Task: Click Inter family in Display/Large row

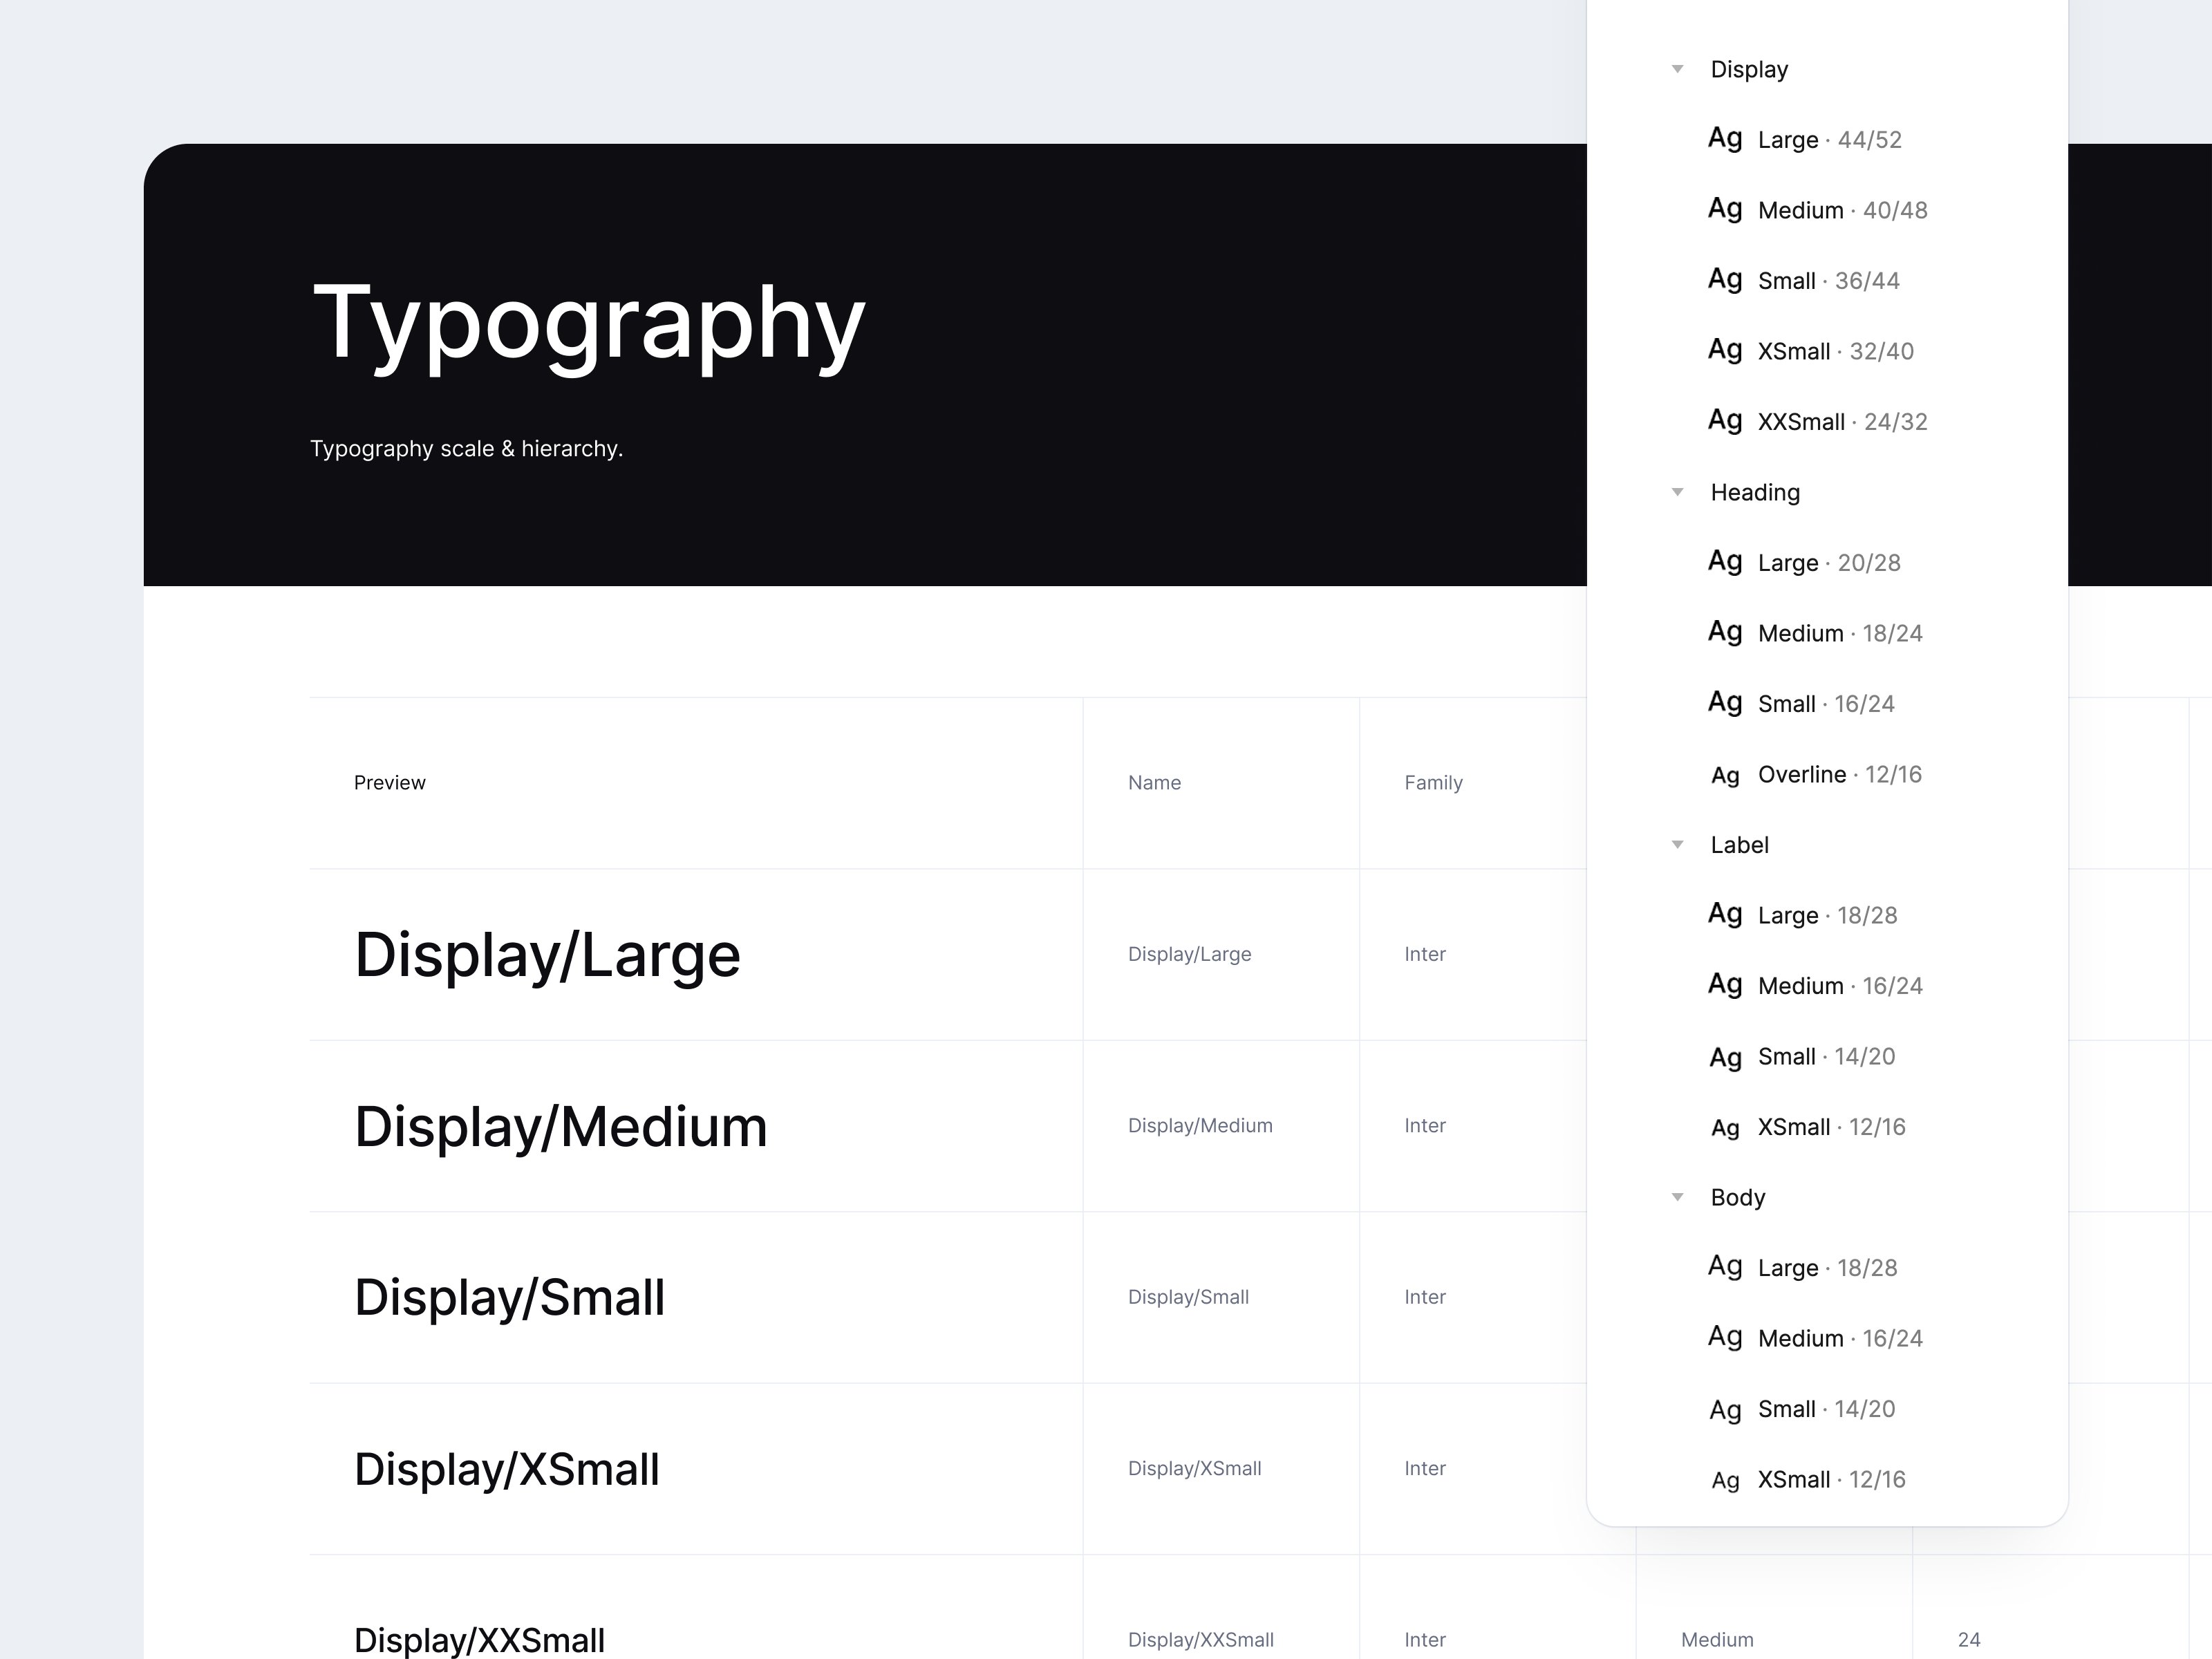Action: pyautogui.click(x=1425, y=954)
